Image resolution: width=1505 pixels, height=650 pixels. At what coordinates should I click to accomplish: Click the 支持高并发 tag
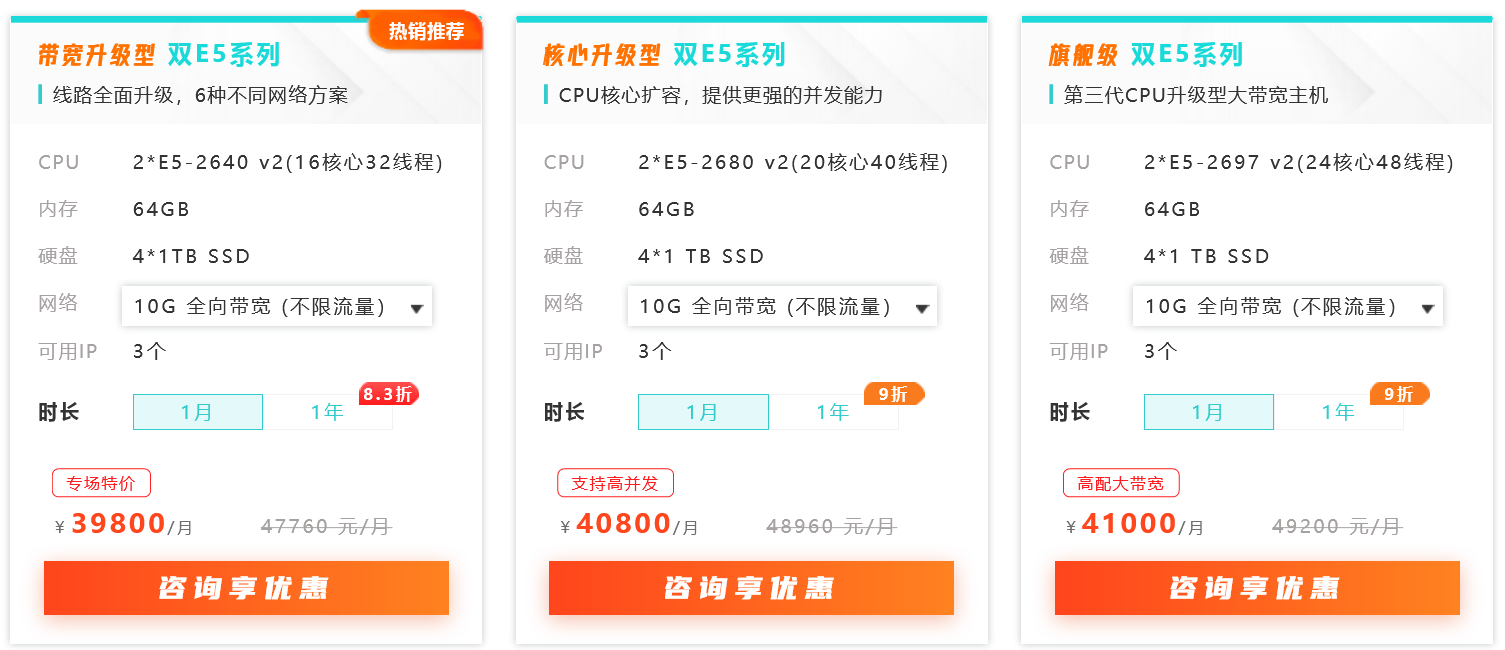[615, 484]
